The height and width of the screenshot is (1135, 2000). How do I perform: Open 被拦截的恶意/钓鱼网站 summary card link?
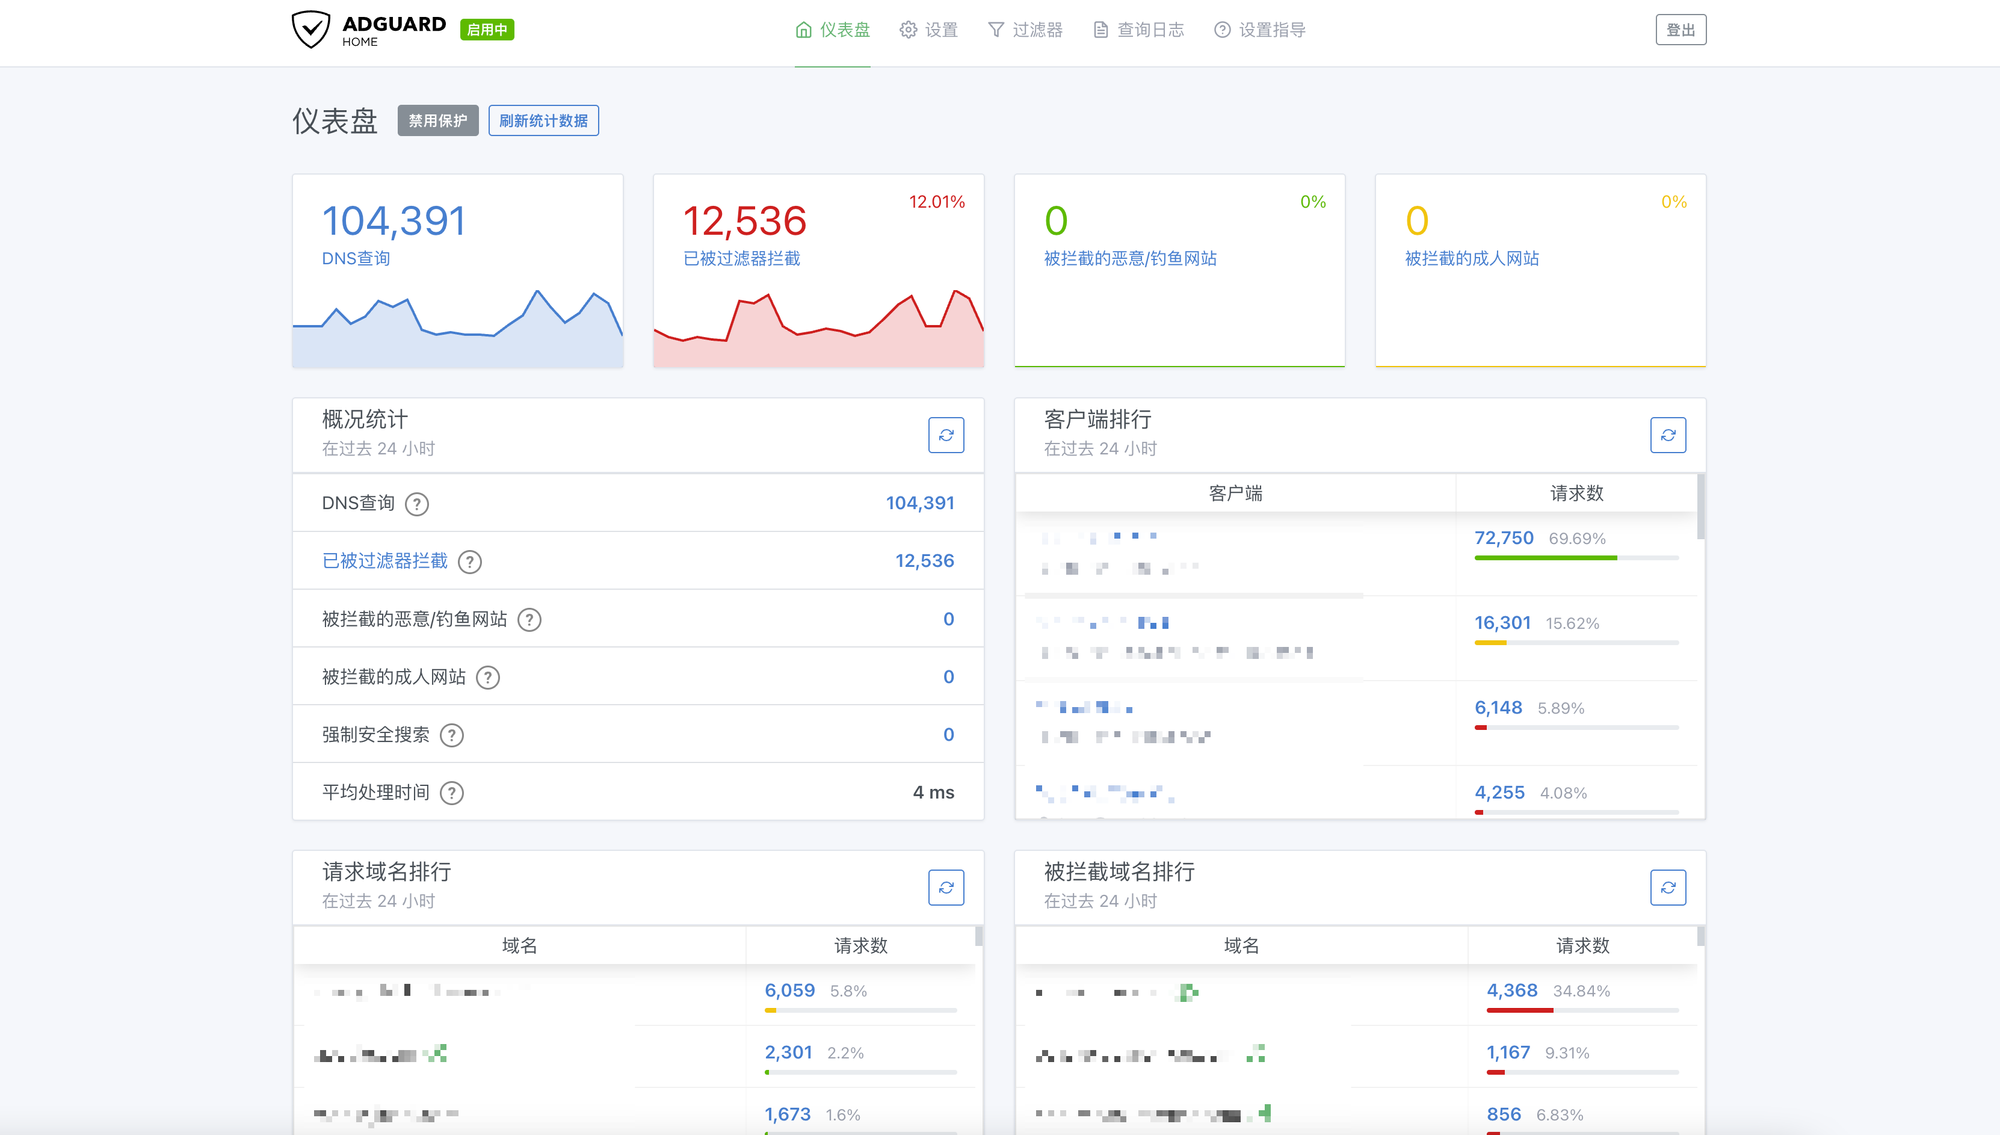pos(1130,258)
